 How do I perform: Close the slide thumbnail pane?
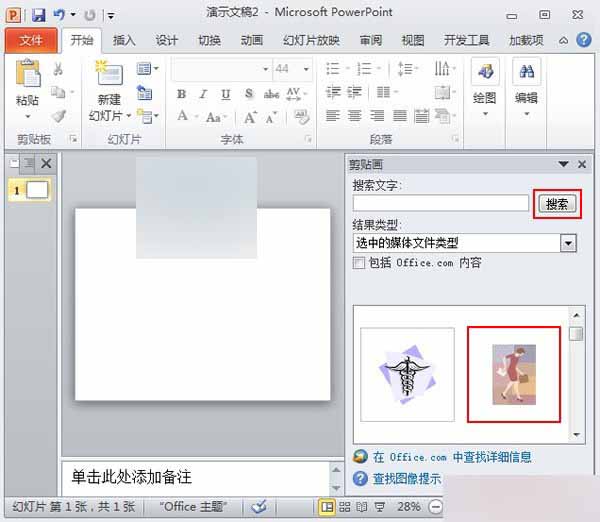pyautogui.click(x=46, y=163)
